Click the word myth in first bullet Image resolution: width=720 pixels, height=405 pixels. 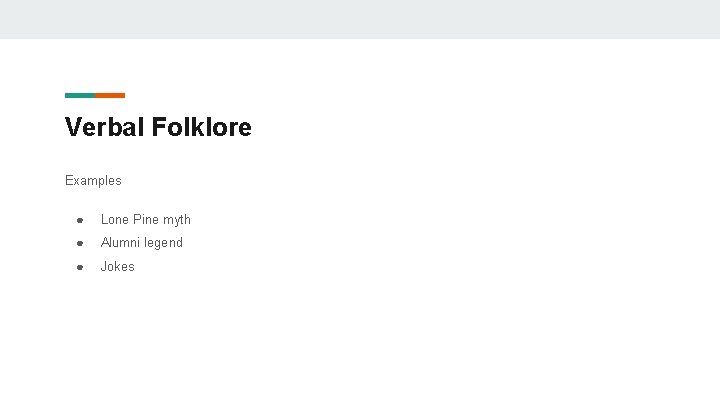point(177,220)
